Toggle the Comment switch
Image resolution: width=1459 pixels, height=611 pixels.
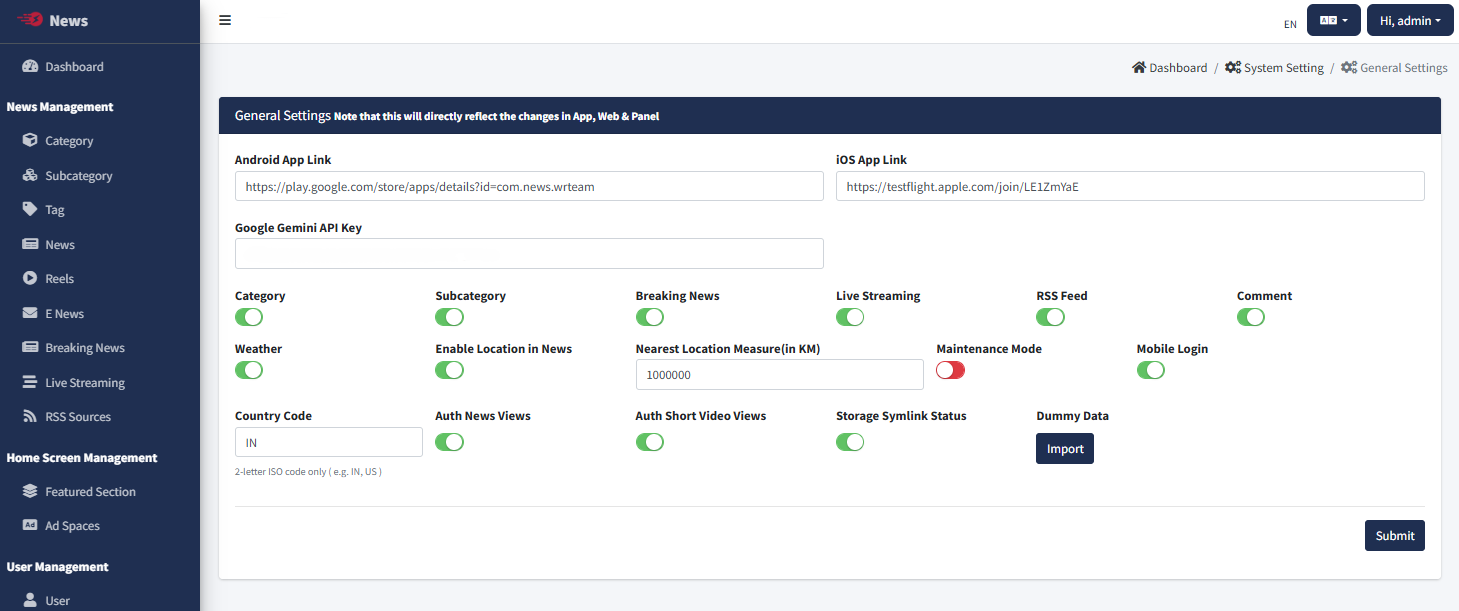[1251, 317]
